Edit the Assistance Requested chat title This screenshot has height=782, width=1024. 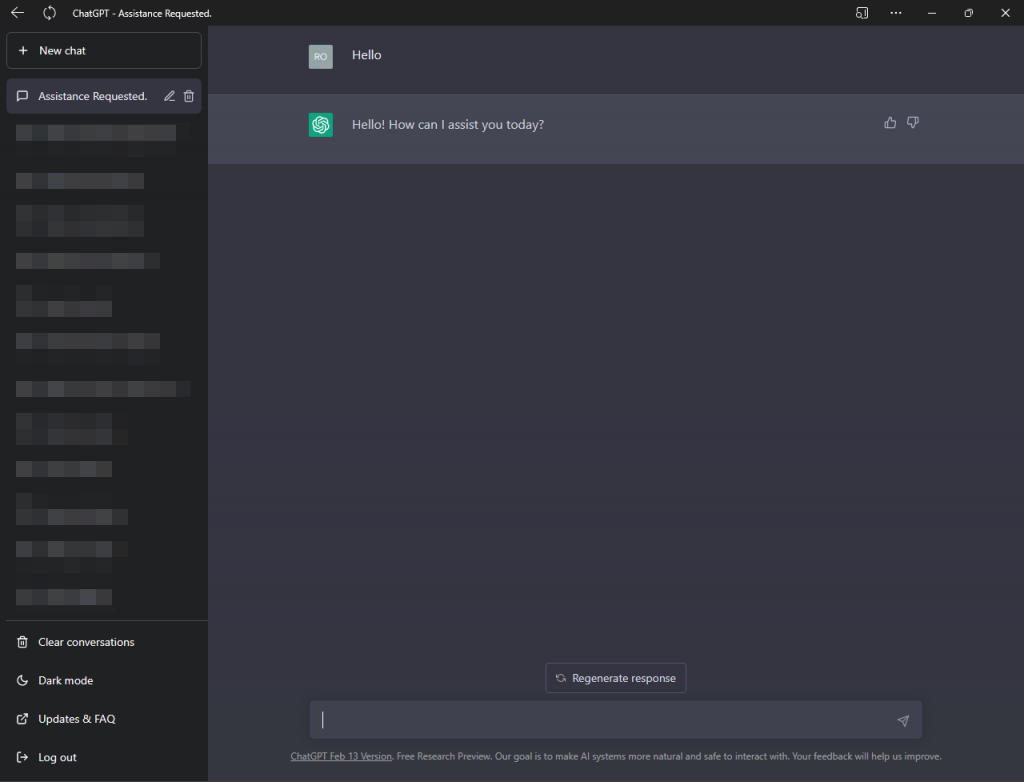169,96
